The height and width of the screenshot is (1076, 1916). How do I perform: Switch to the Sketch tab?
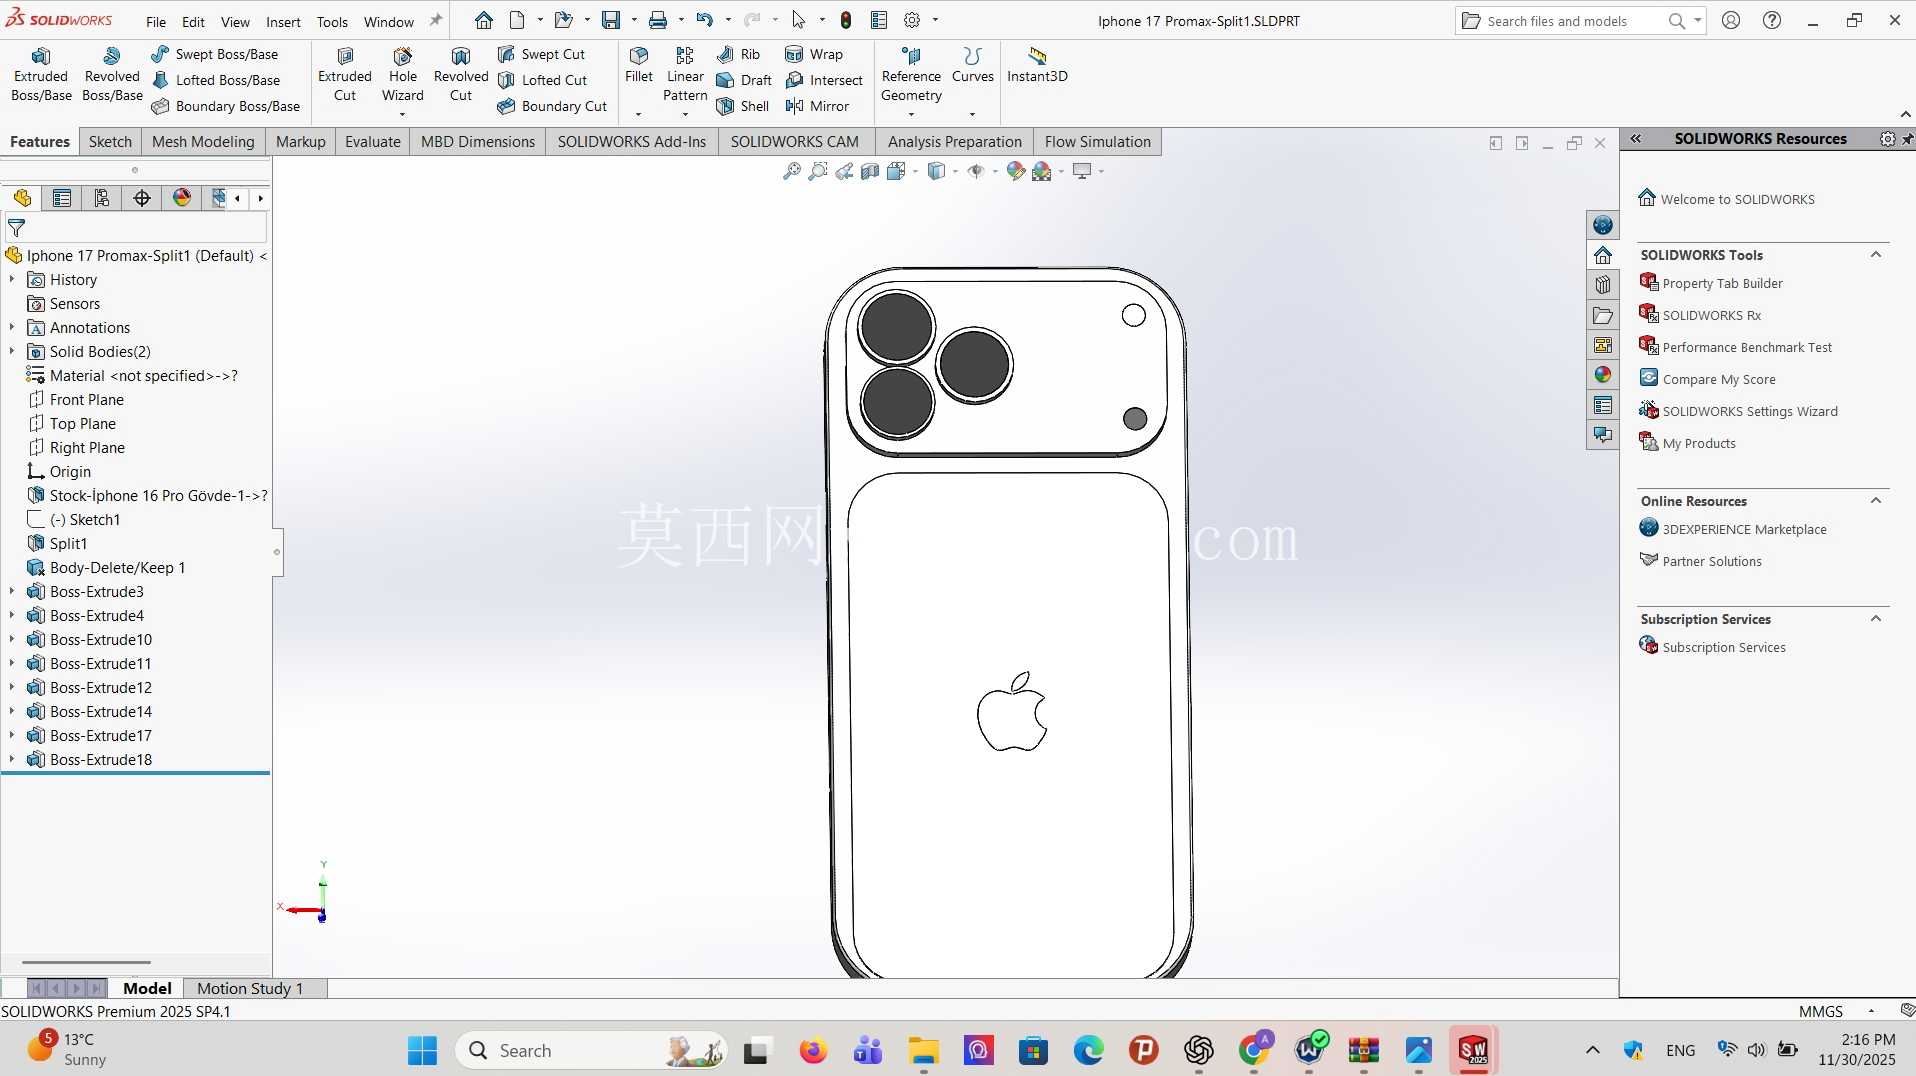tap(110, 142)
